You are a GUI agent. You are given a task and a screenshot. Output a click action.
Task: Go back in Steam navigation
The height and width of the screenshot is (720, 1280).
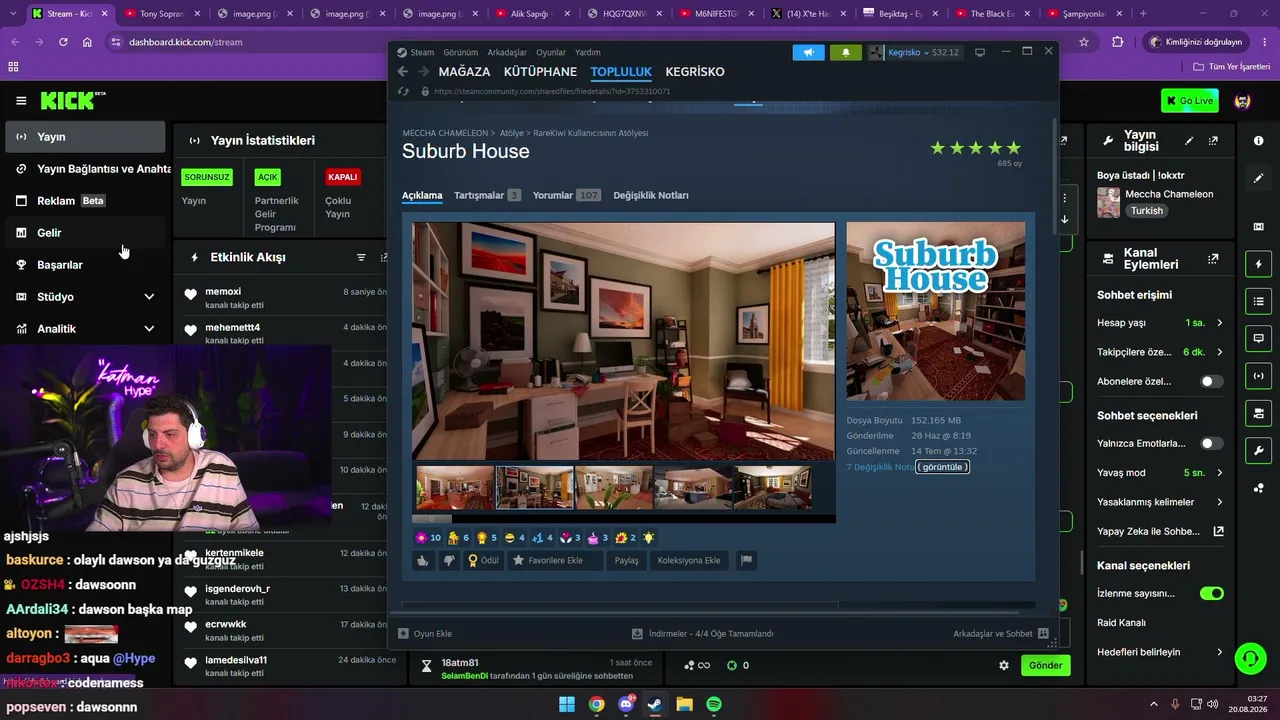(x=403, y=72)
